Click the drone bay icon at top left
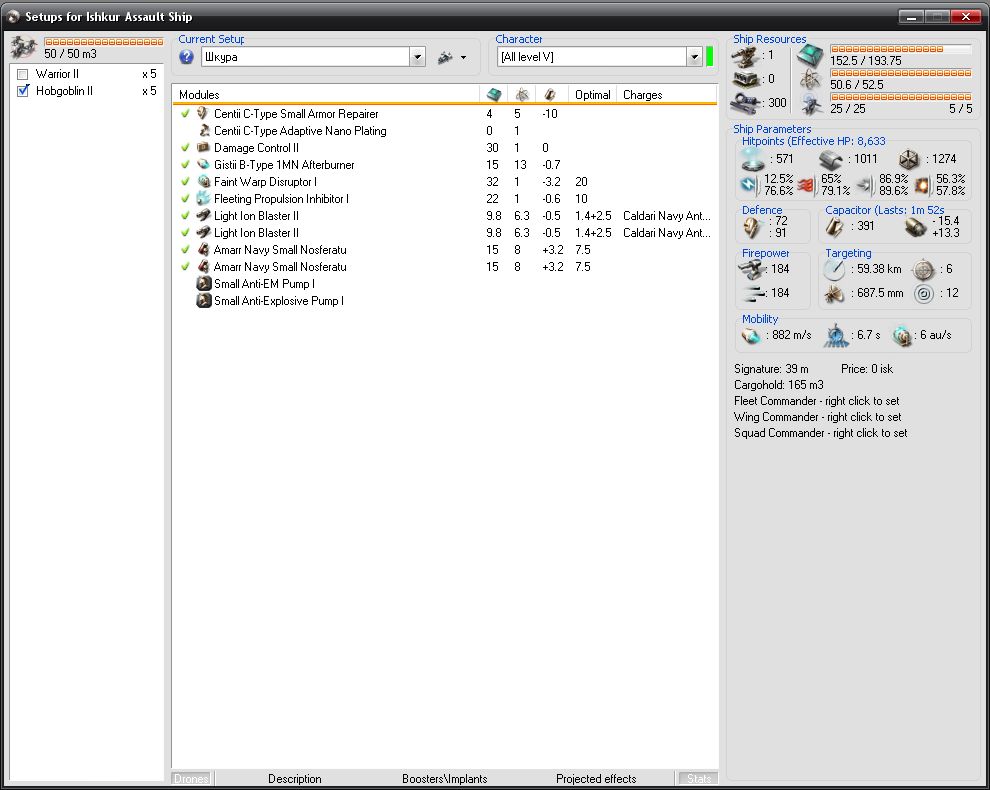The height and width of the screenshot is (790, 990). pos(23,47)
